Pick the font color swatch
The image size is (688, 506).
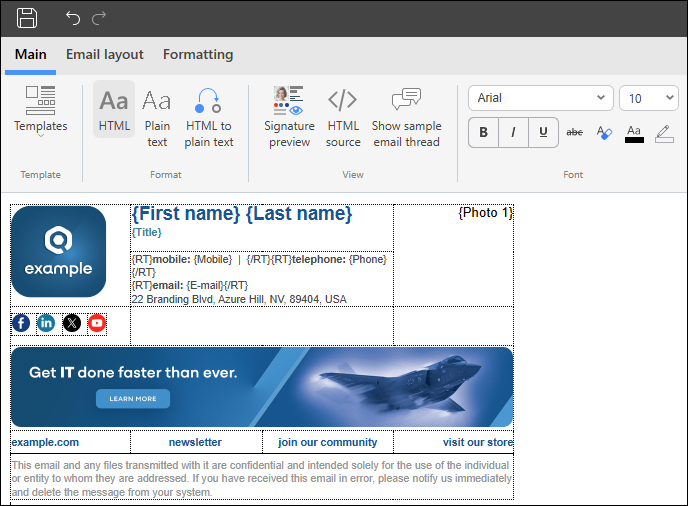pos(634,133)
